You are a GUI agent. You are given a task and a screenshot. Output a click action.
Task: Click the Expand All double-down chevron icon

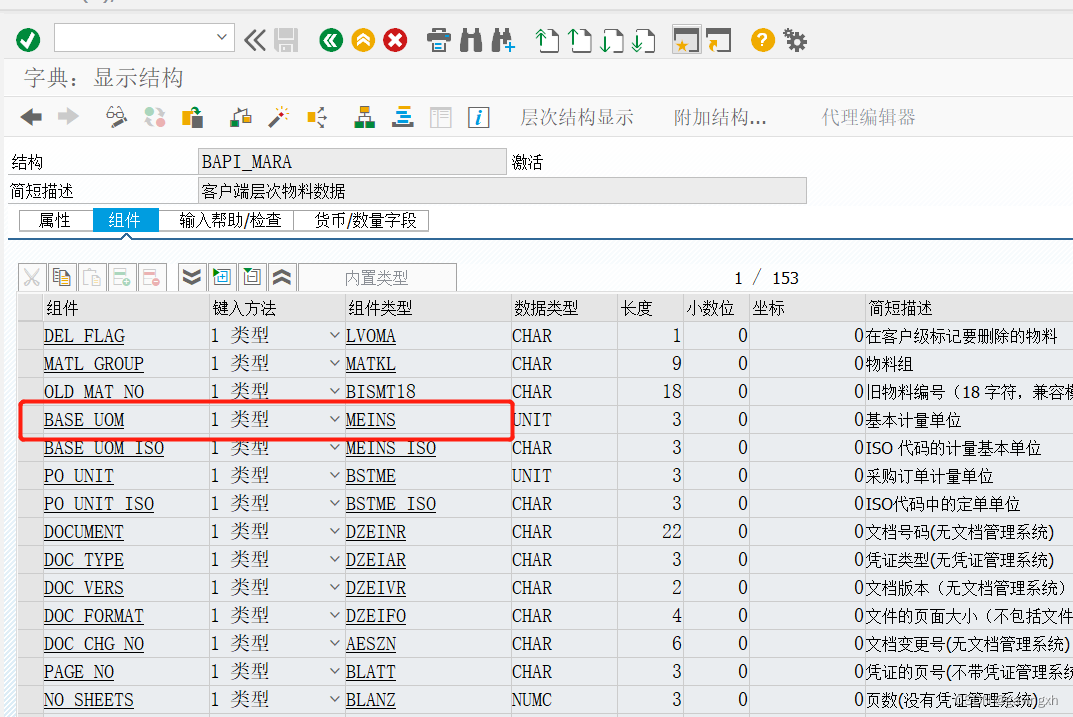[x=192, y=277]
